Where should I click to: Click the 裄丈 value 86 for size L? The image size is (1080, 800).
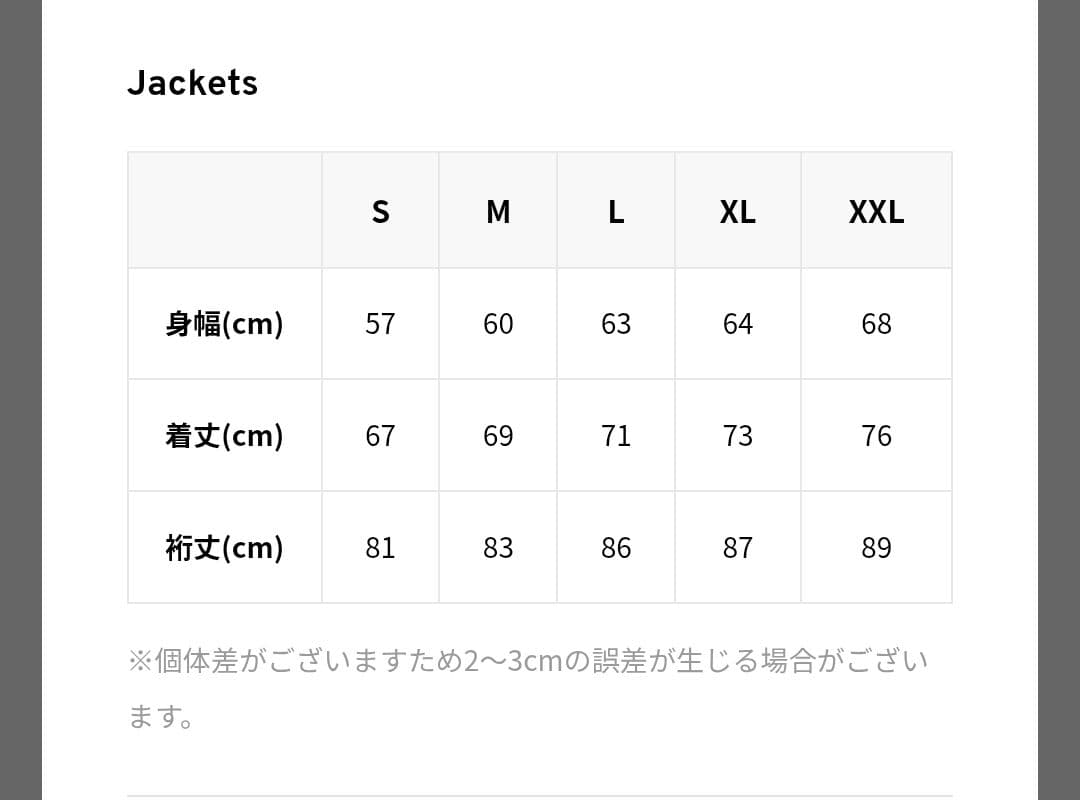click(x=616, y=548)
